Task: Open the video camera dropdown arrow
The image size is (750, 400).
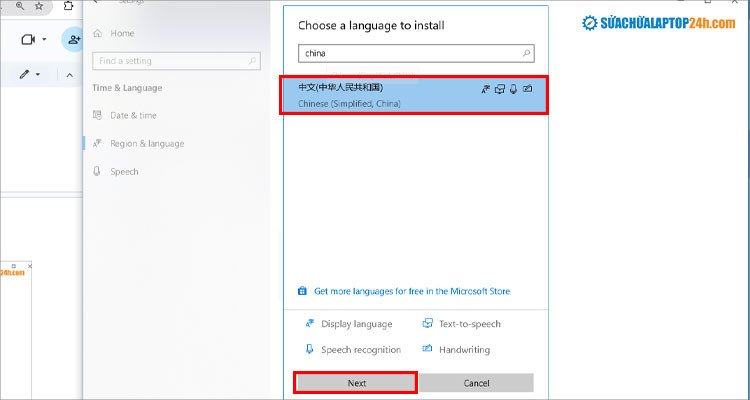Action: [x=45, y=40]
